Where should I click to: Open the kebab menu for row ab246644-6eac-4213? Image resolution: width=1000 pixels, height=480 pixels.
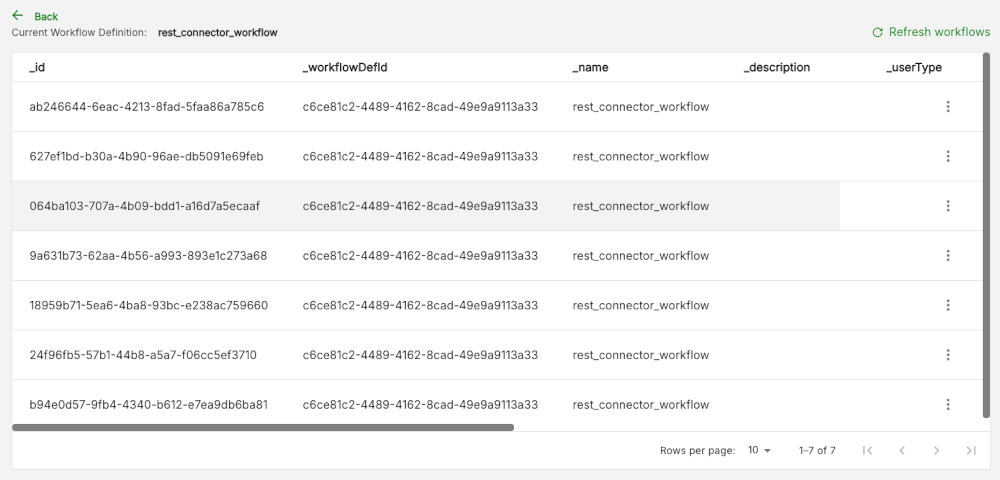tap(948, 106)
